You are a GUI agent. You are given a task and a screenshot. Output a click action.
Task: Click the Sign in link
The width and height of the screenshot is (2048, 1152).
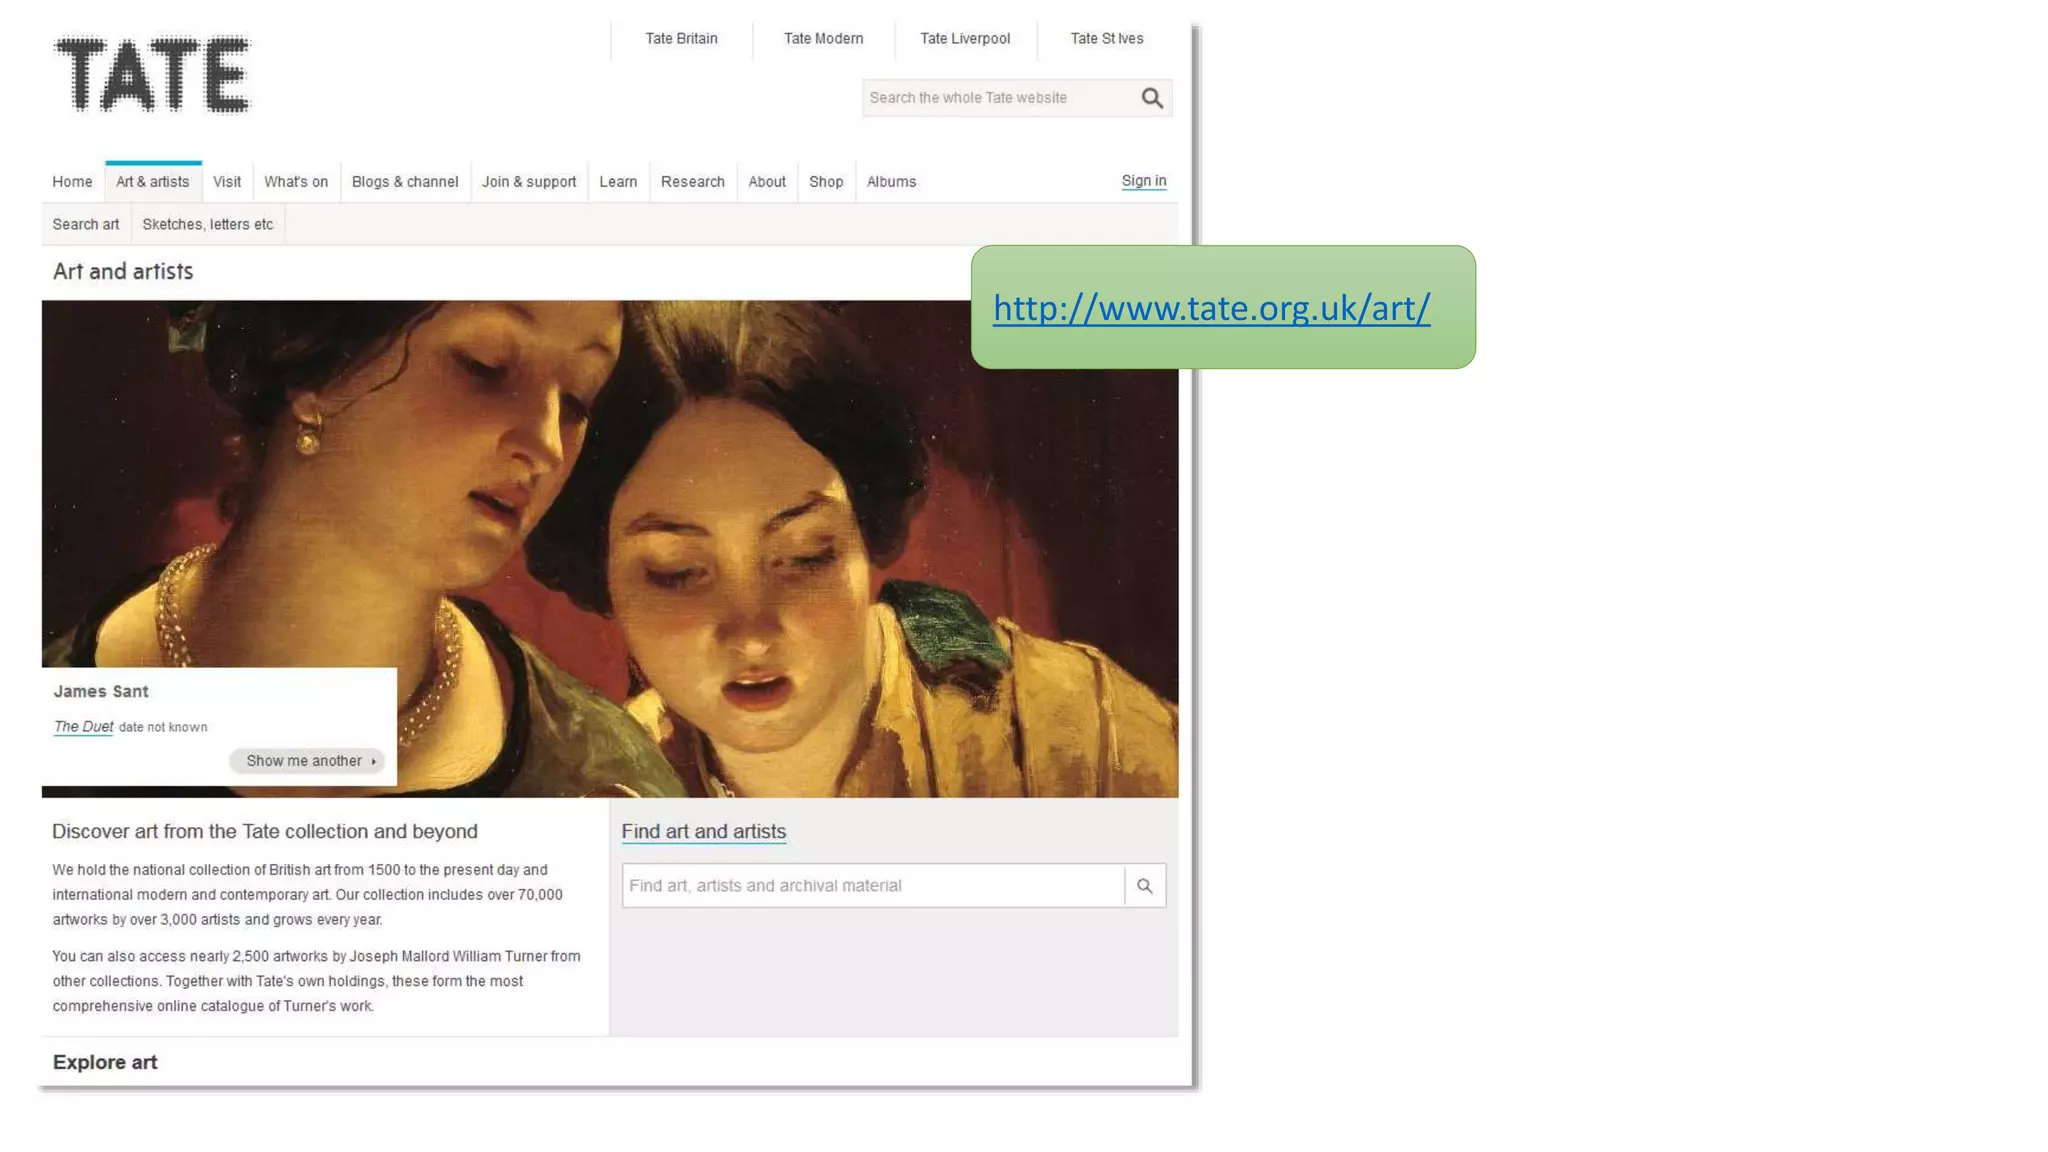[x=1144, y=181]
